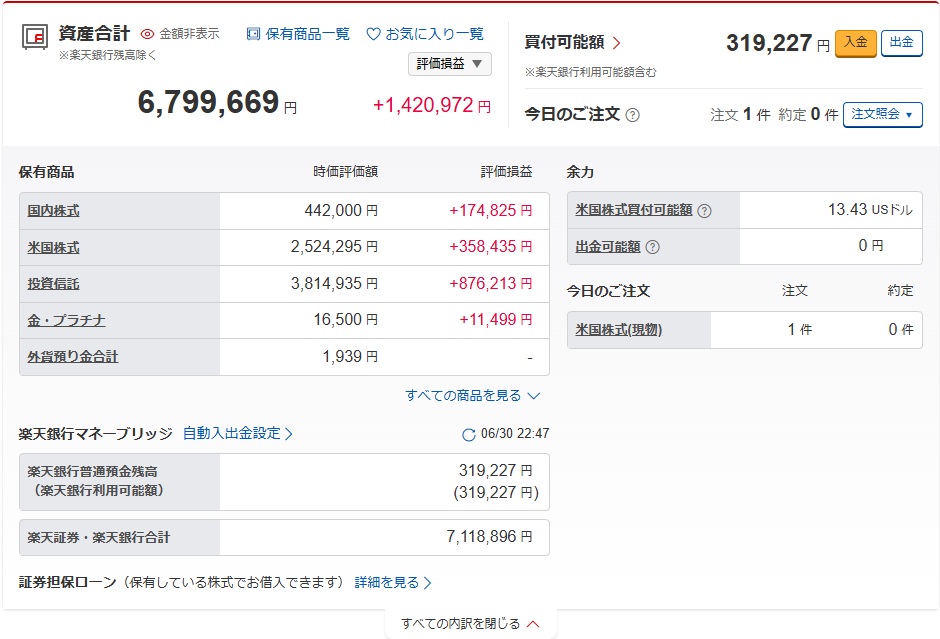This screenshot has width=940, height=639.
Task: Click the 約定 0 件 count in header
Action: 808,114
